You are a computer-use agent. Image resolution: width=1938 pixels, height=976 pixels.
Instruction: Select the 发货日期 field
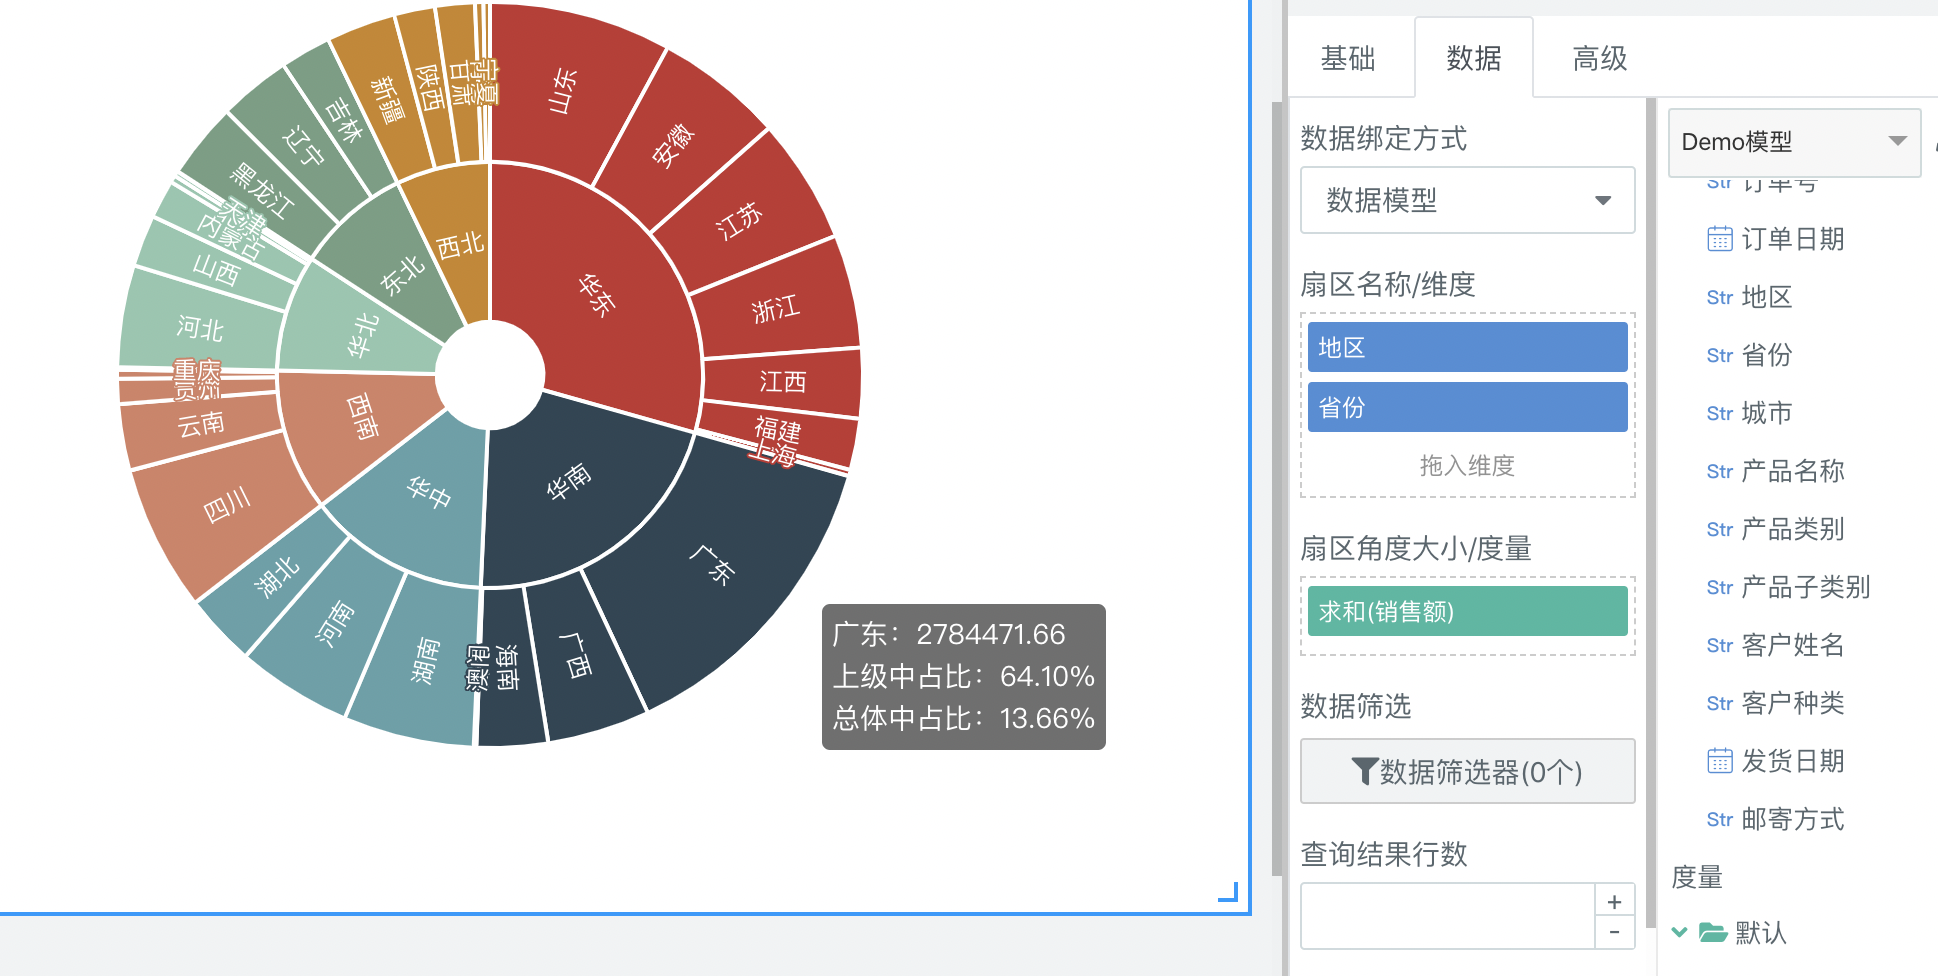tap(1793, 761)
